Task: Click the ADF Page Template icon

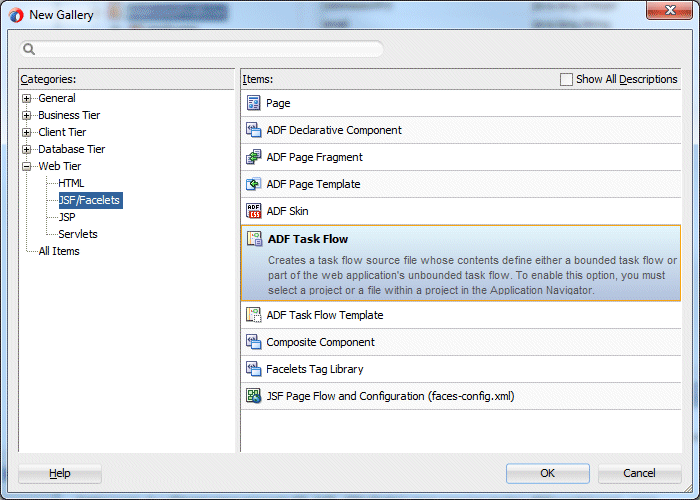Action: tap(254, 184)
